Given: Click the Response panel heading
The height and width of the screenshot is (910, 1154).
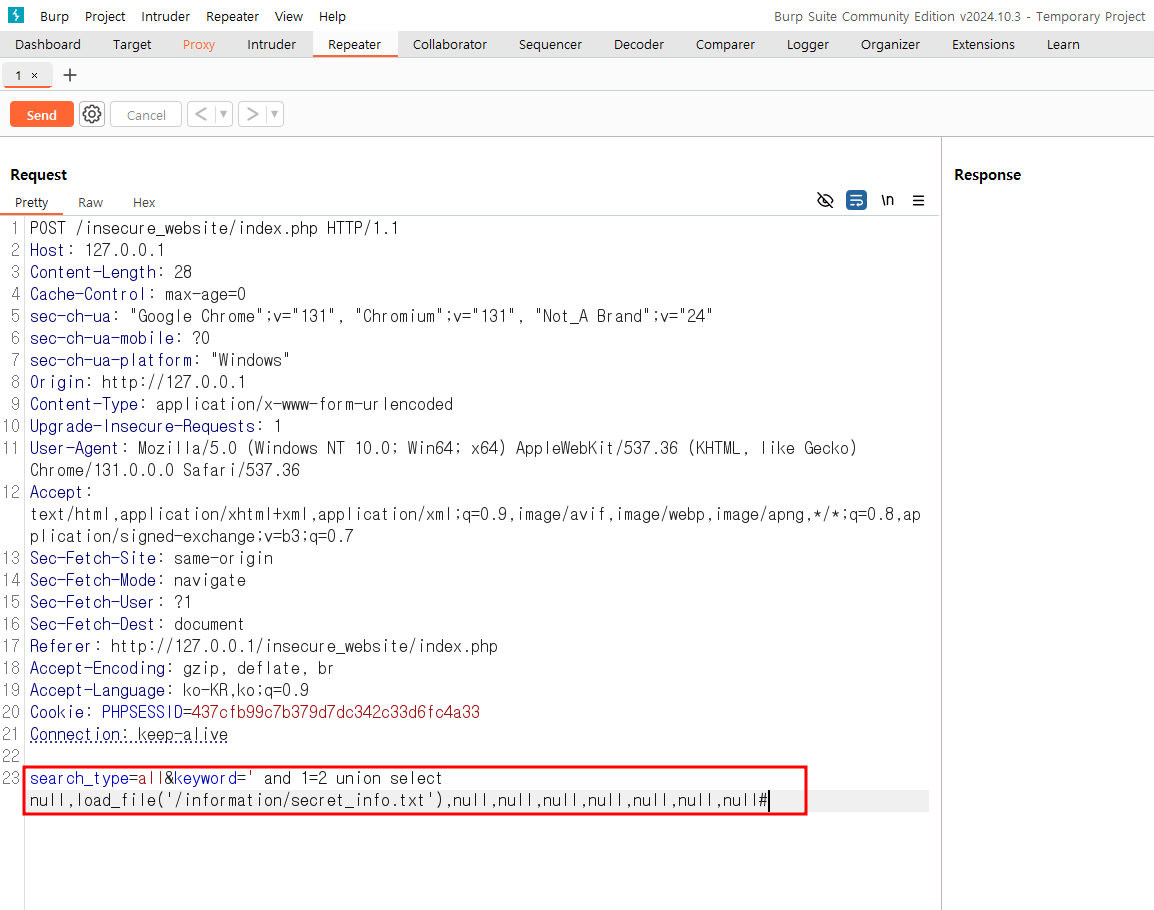Looking at the screenshot, I should click(987, 175).
